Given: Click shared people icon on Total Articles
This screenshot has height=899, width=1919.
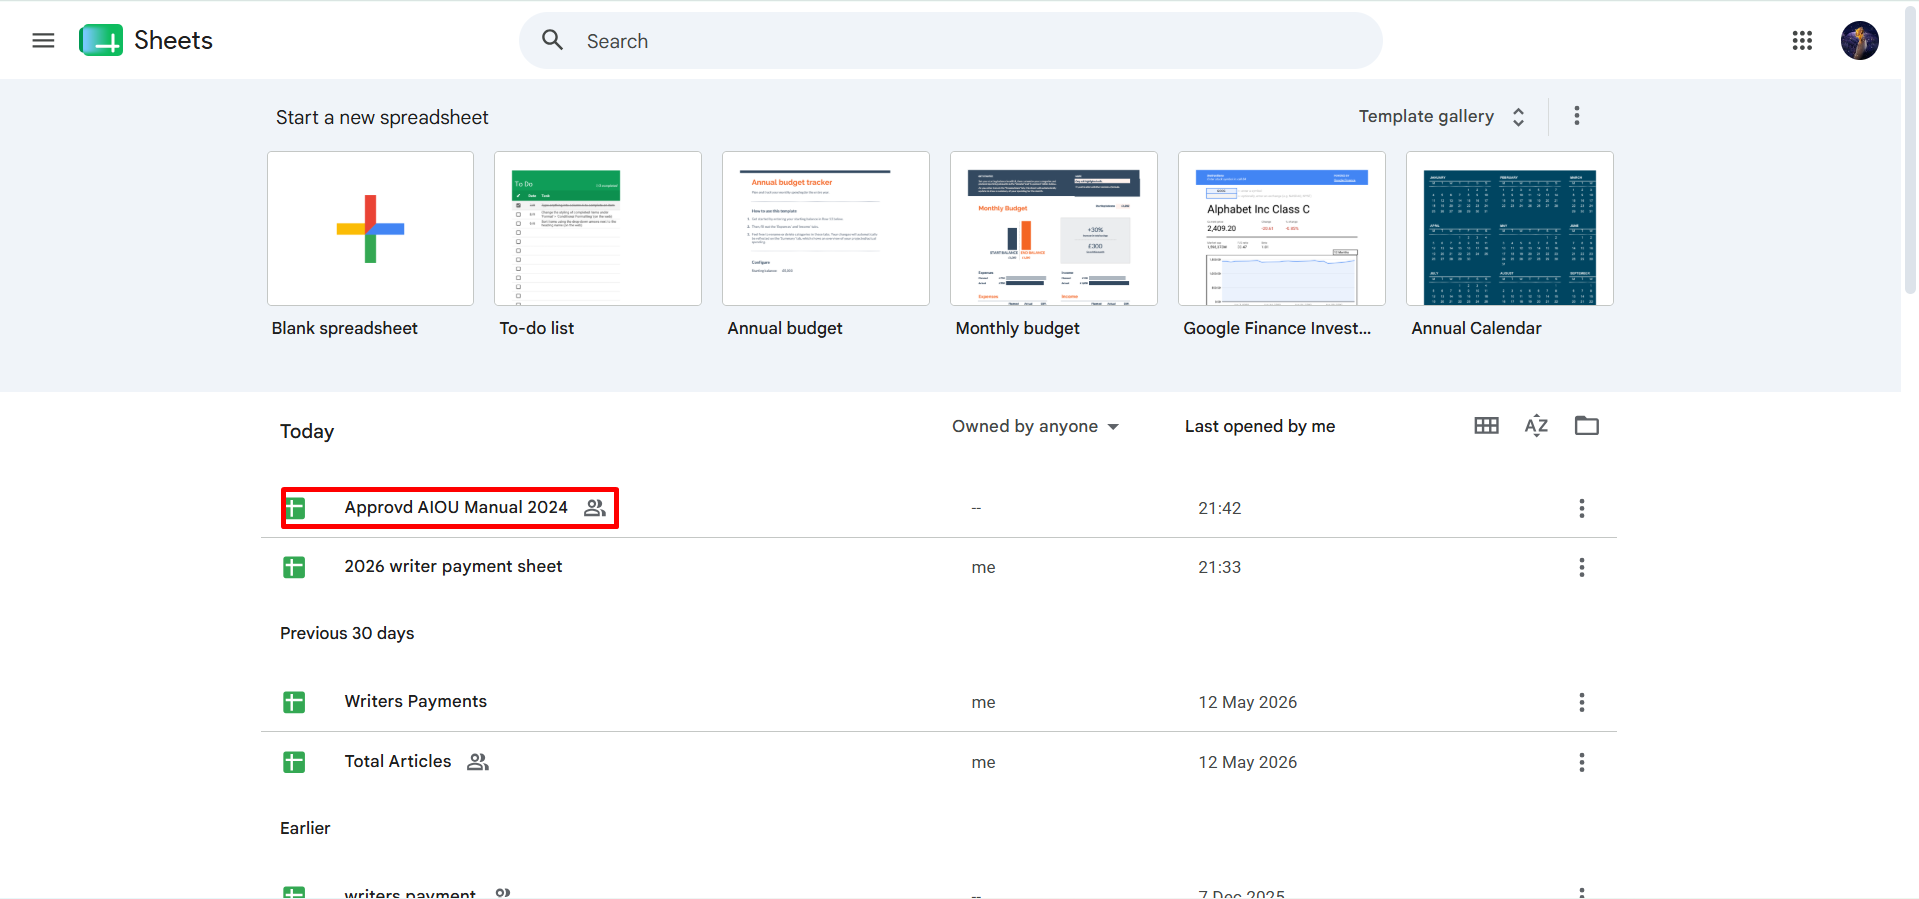Looking at the screenshot, I should [478, 762].
